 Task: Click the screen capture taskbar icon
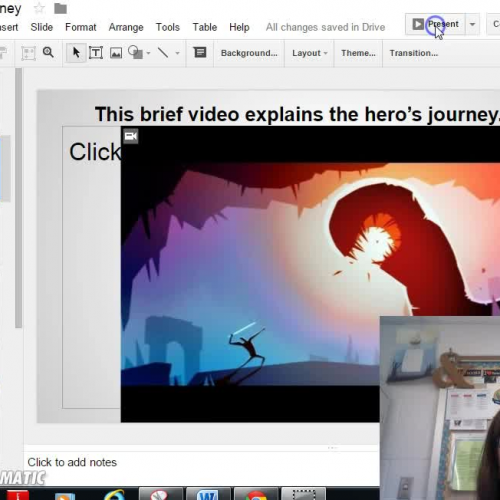[x=304, y=494]
